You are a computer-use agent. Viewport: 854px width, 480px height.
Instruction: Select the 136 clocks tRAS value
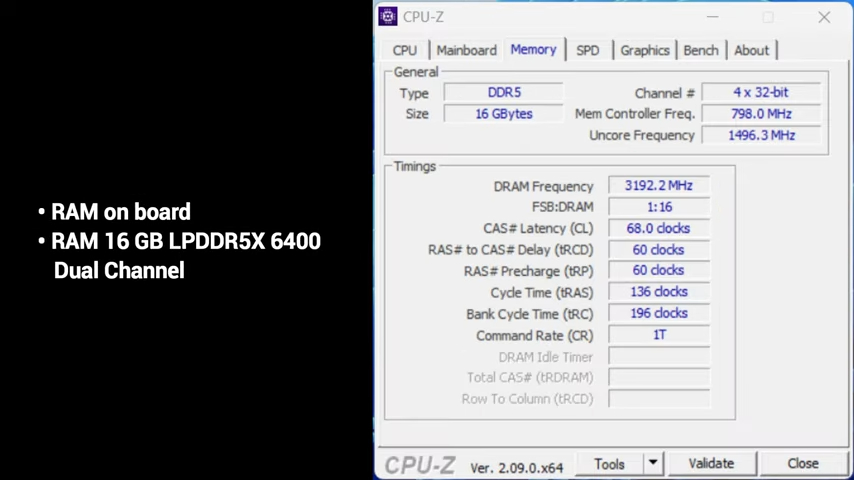pos(659,292)
